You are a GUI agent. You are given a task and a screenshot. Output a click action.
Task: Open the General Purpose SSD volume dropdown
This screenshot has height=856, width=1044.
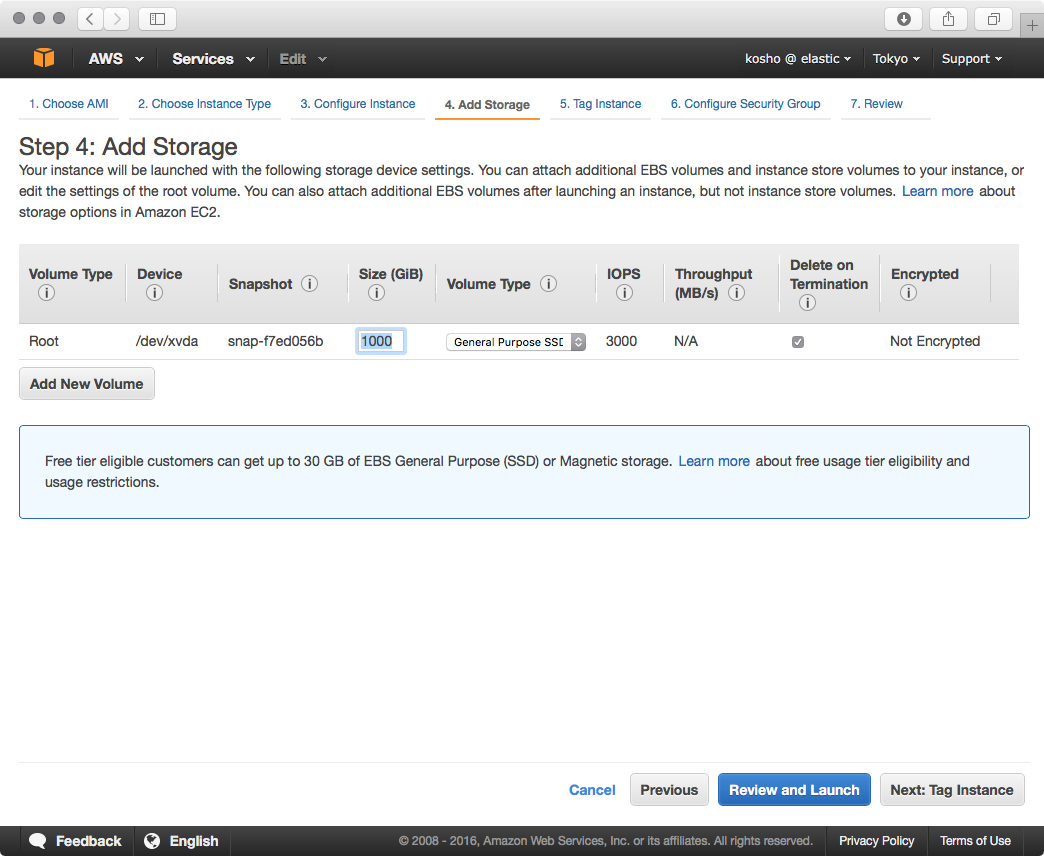coord(516,342)
